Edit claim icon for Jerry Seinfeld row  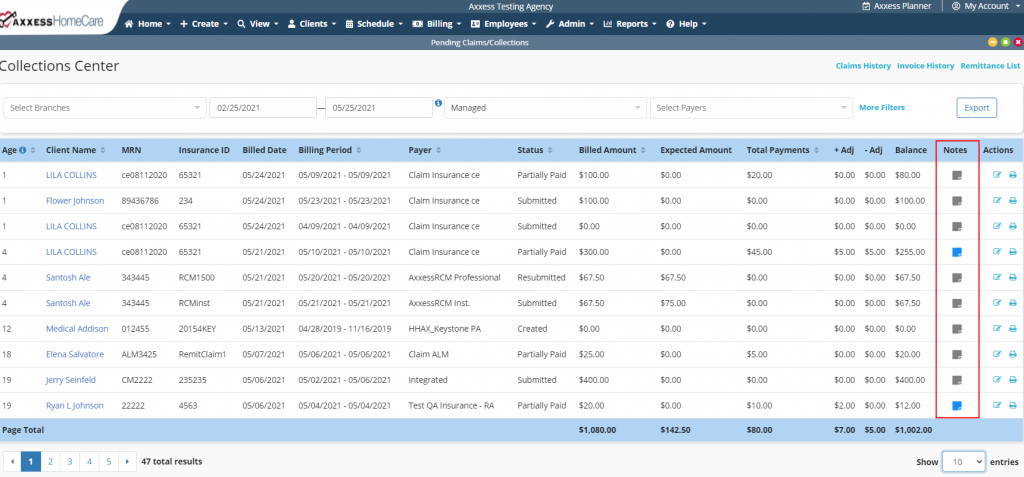997,380
